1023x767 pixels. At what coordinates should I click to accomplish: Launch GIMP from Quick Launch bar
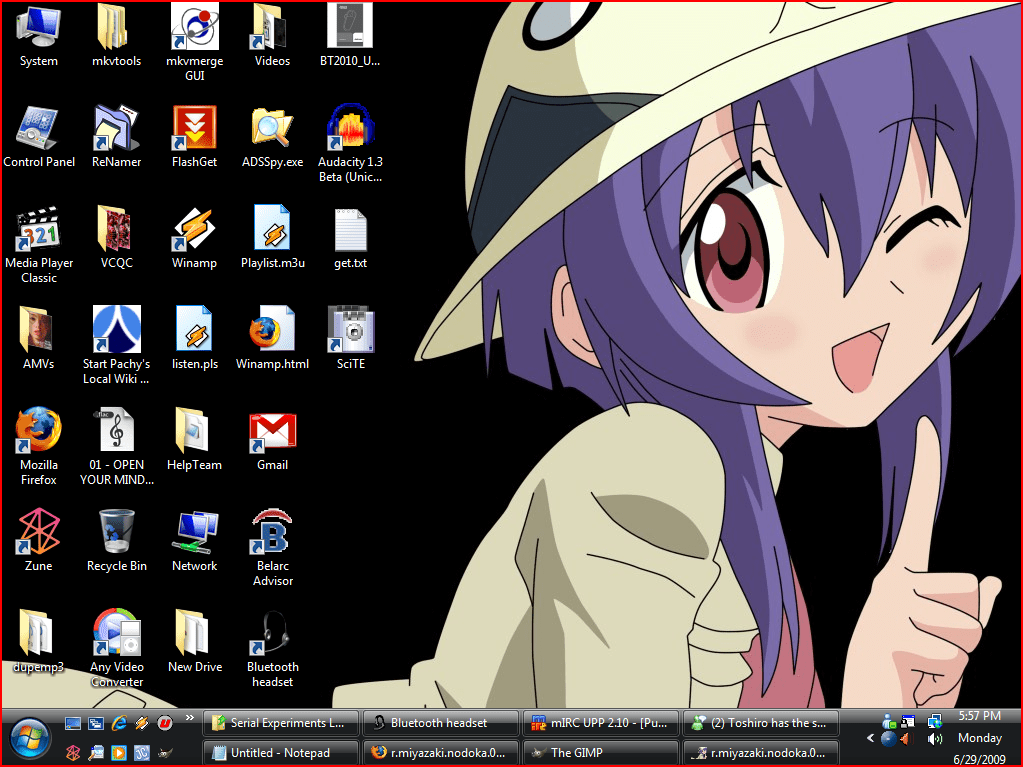tap(164, 753)
